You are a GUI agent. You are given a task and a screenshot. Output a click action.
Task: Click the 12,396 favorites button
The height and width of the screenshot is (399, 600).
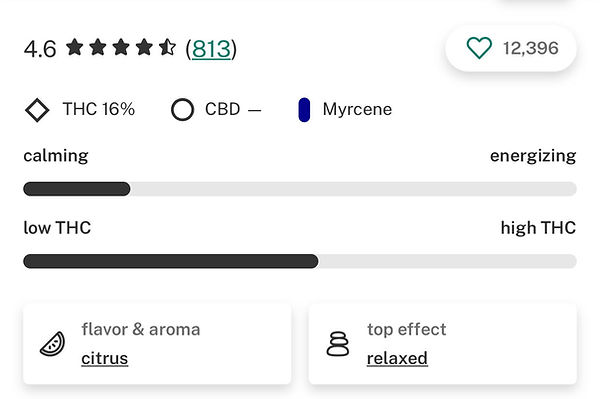511,48
